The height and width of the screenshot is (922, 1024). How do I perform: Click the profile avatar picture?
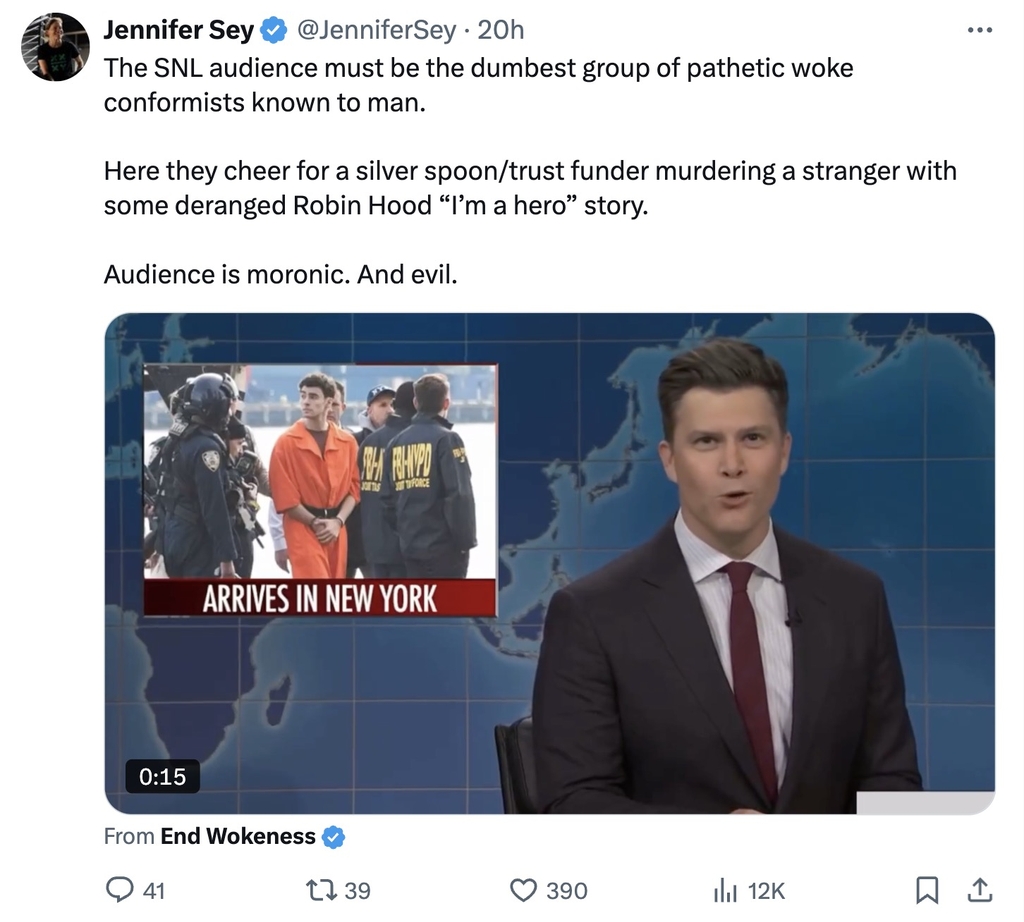click(x=55, y=47)
